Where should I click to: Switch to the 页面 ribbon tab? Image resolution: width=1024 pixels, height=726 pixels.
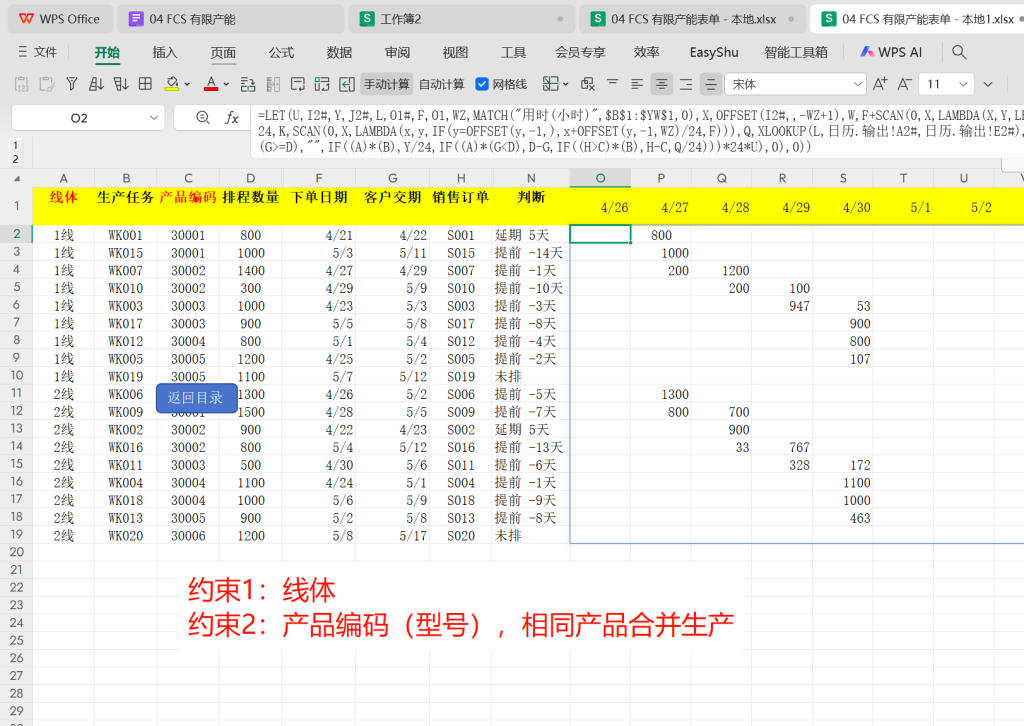(223, 52)
